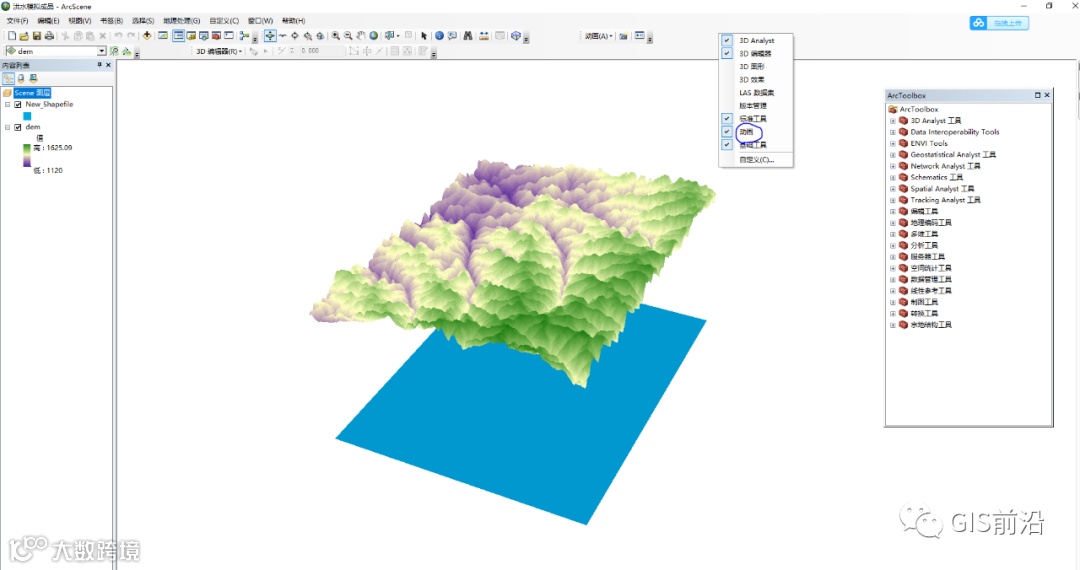Viewport: 1080px width, 570px height.
Task: Open an existing scene file
Action: [x=24, y=36]
